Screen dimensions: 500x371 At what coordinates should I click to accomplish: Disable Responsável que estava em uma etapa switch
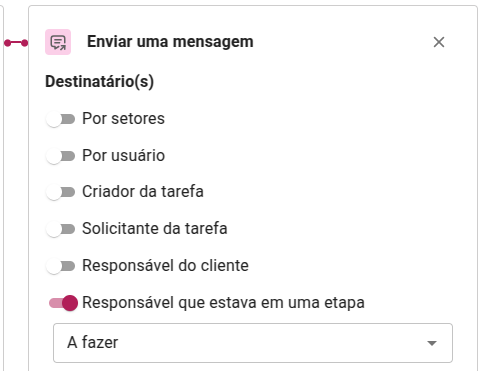[63, 303]
